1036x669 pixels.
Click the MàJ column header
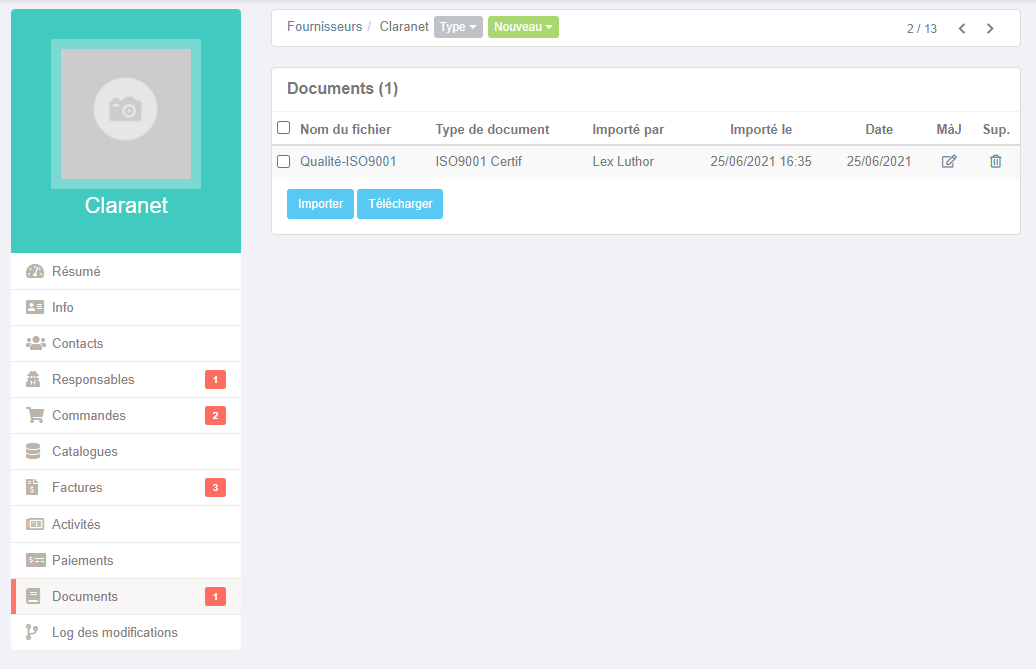click(949, 129)
